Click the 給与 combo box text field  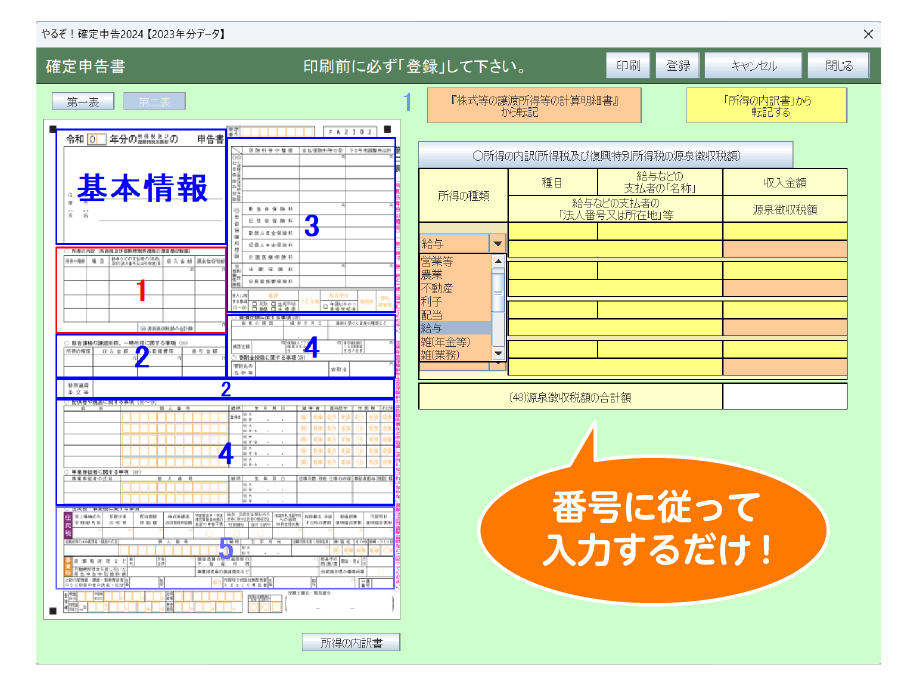(x=454, y=243)
